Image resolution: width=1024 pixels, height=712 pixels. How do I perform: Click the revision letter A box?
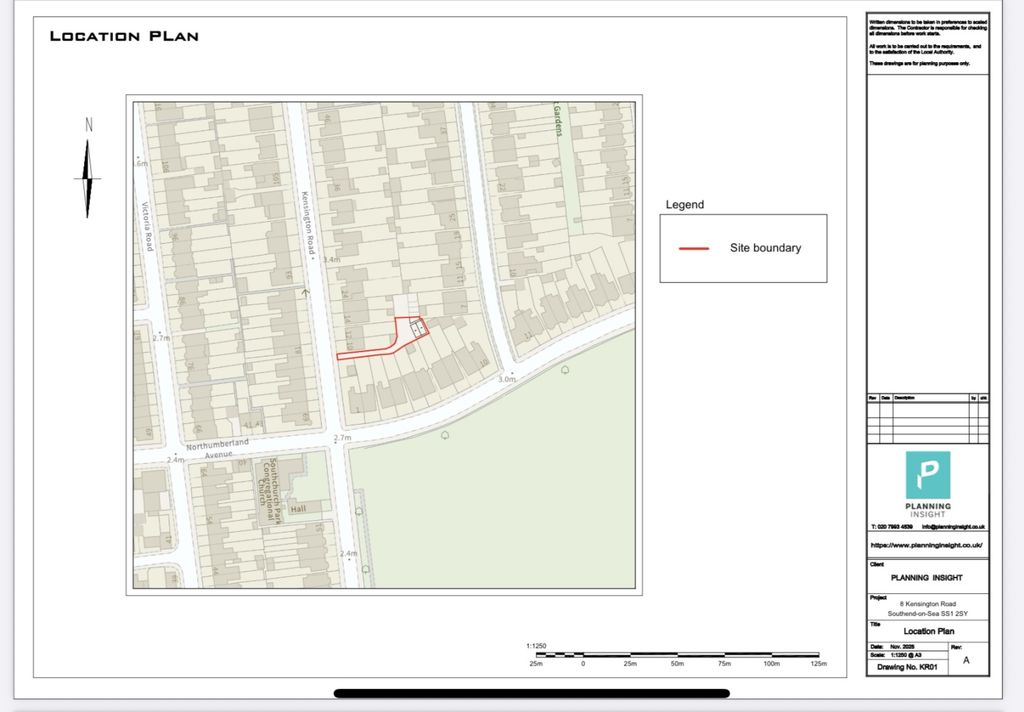[968, 658]
